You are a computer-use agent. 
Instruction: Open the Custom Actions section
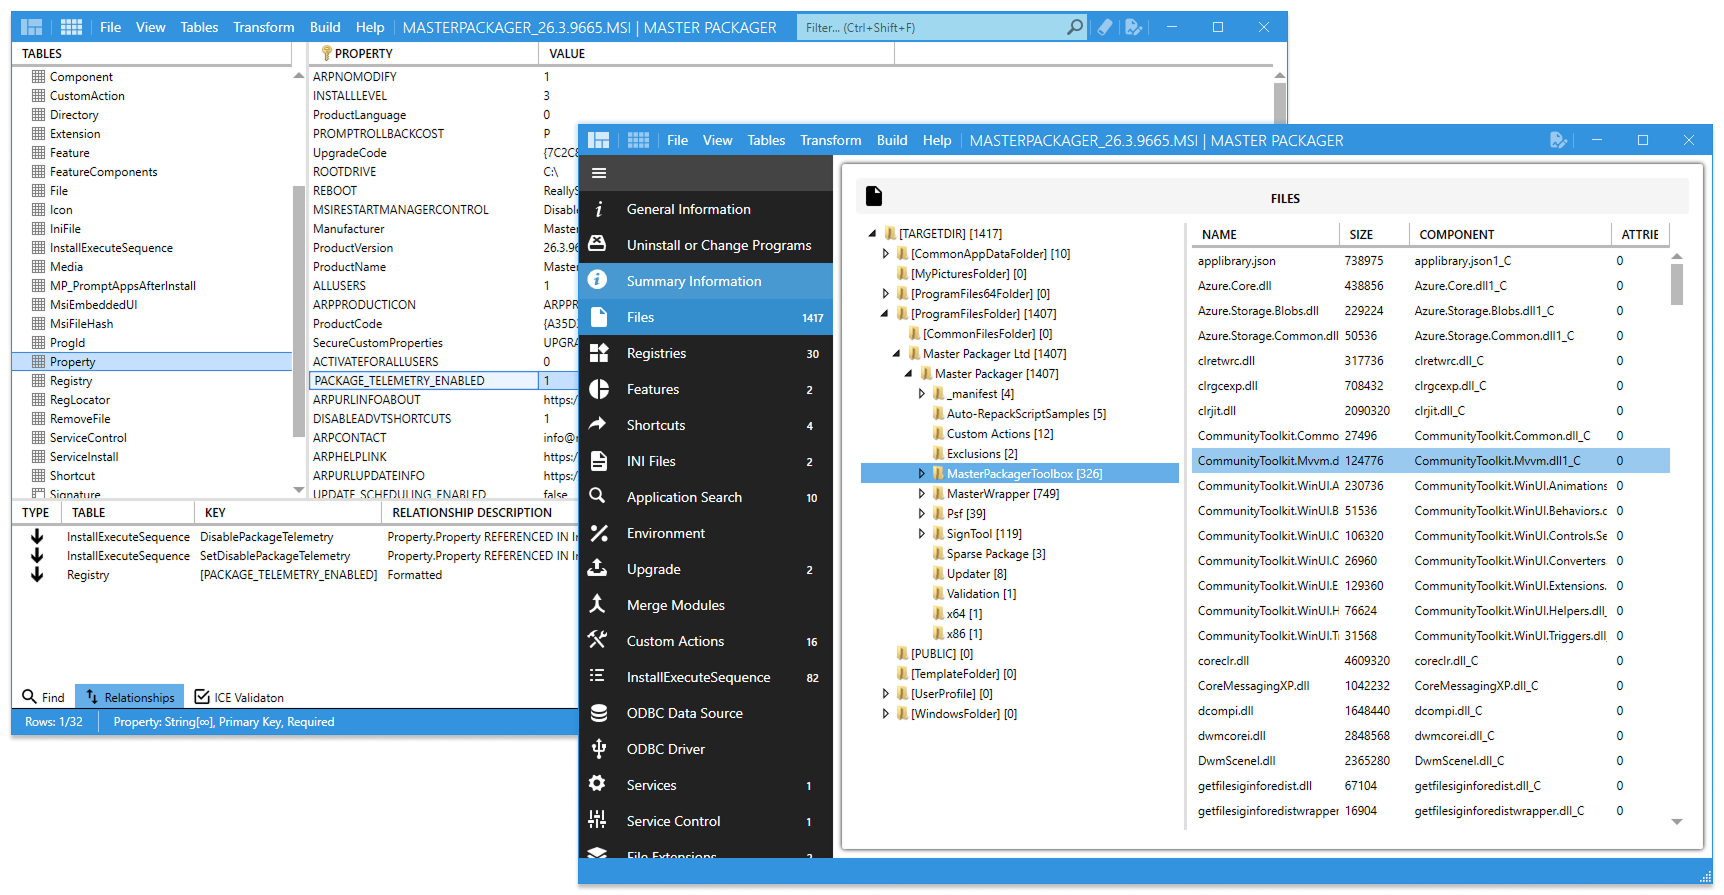click(706, 641)
